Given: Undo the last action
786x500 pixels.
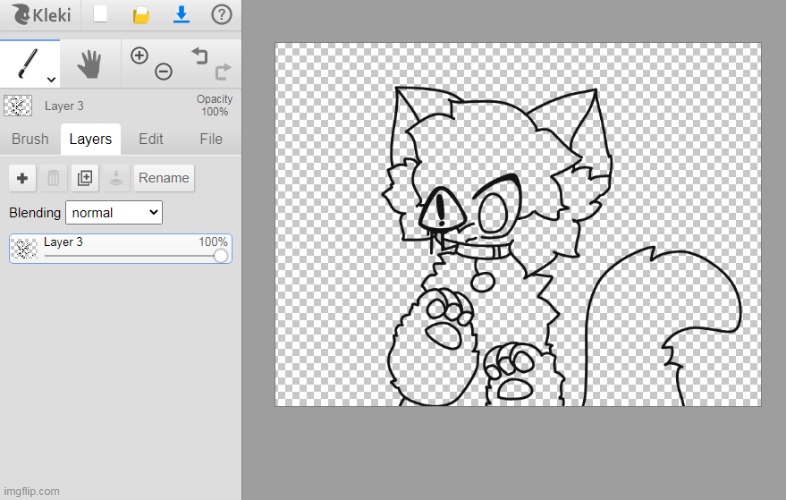Looking at the screenshot, I should [x=199, y=57].
